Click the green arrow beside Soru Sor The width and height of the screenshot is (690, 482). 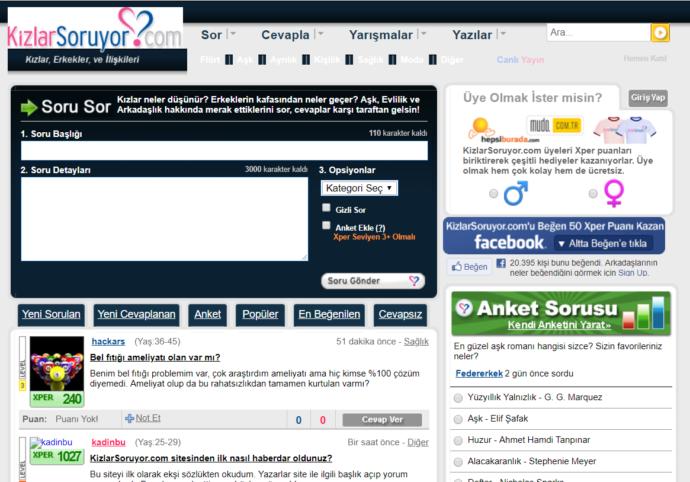(x=29, y=107)
